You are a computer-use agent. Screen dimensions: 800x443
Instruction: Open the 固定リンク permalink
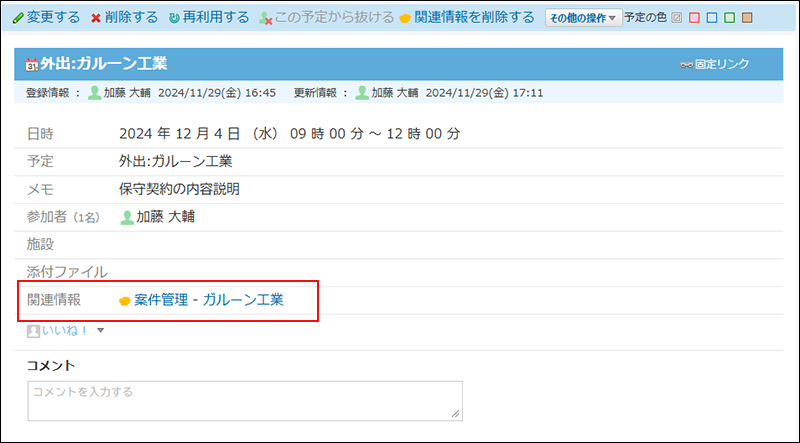tap(722, 64)
